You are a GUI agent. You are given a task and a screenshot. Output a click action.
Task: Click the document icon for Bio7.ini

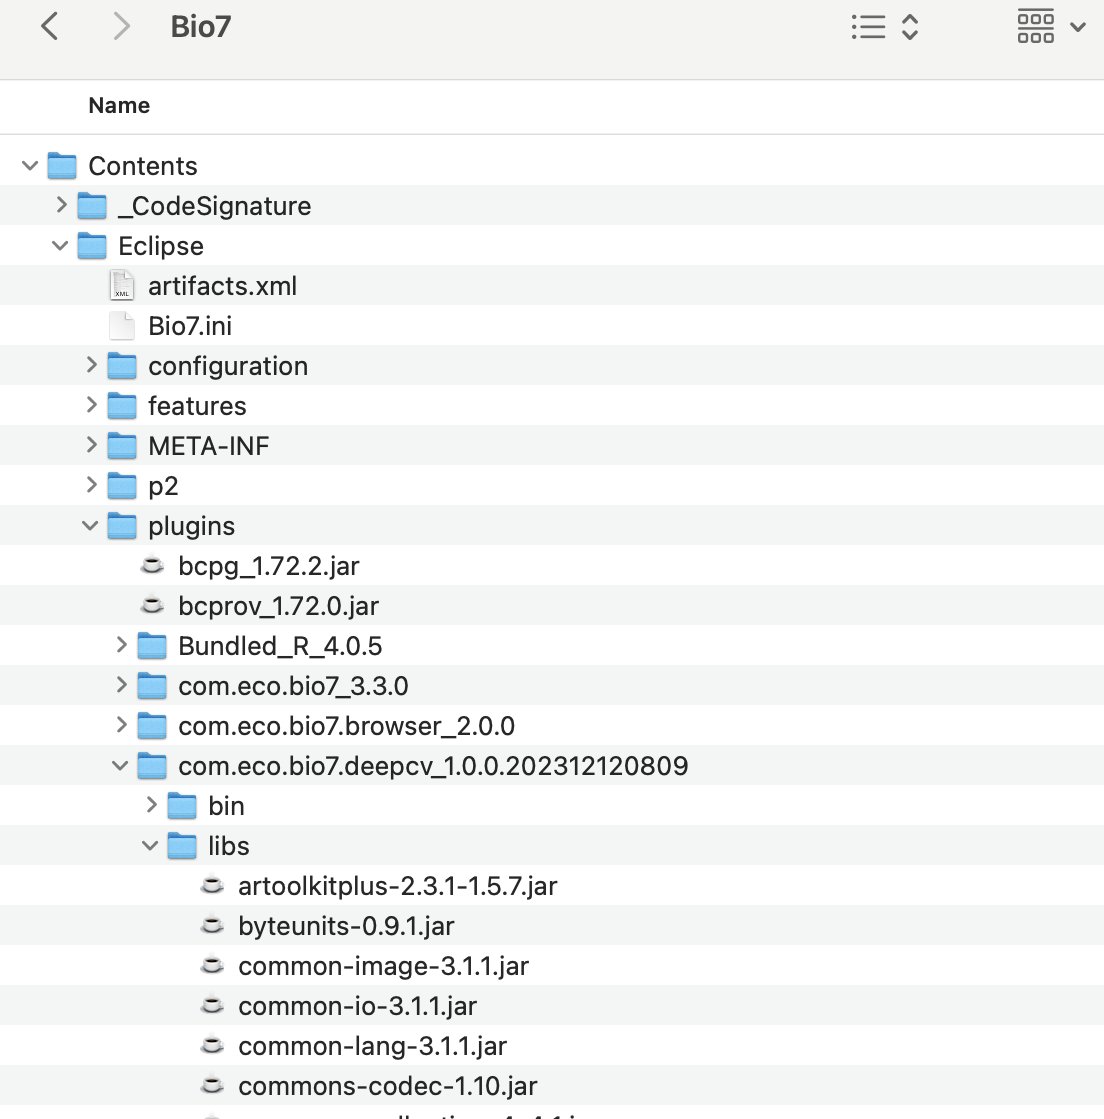tap(121, 325)
